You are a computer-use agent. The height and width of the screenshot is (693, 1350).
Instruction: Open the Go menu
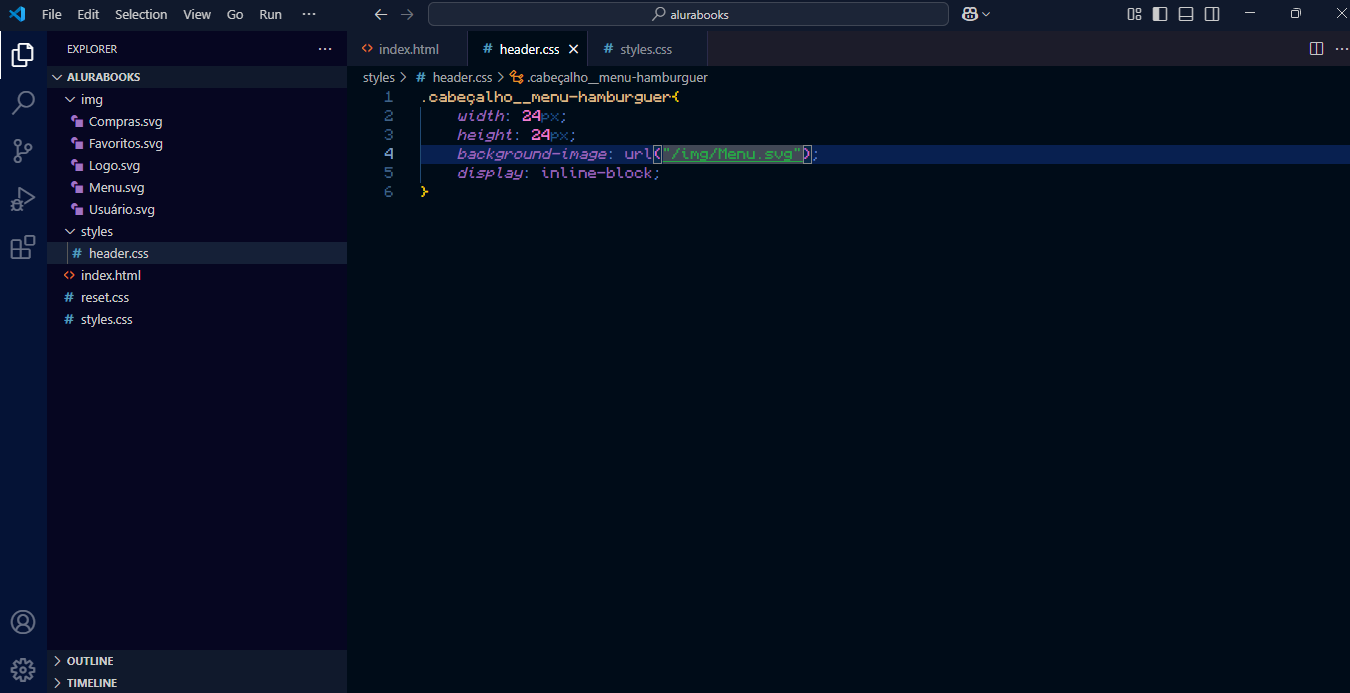point(235,14)
